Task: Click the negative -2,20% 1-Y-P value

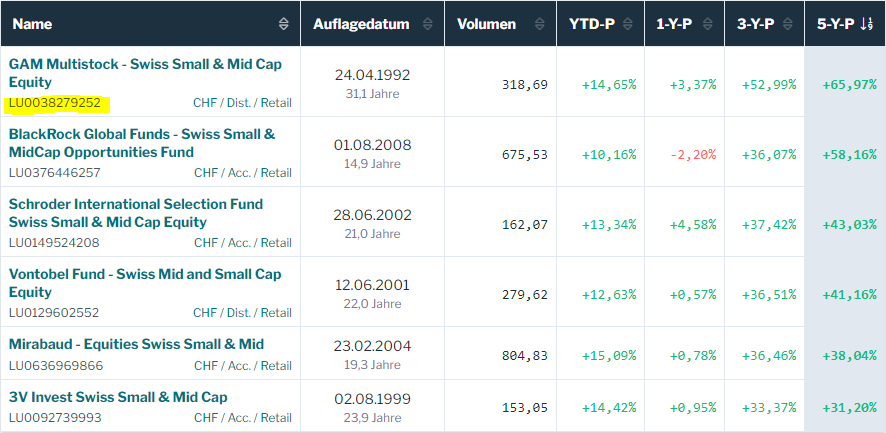Action: click(694, 155)
